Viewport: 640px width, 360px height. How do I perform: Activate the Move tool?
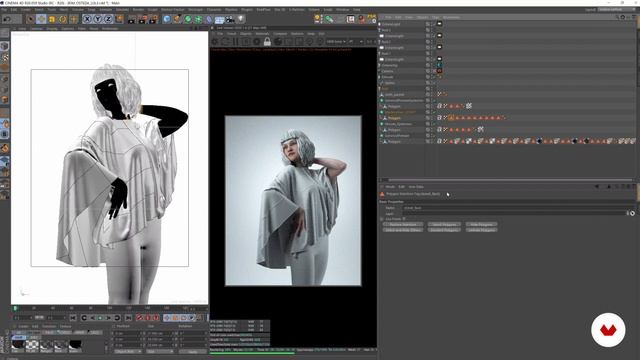41,19
